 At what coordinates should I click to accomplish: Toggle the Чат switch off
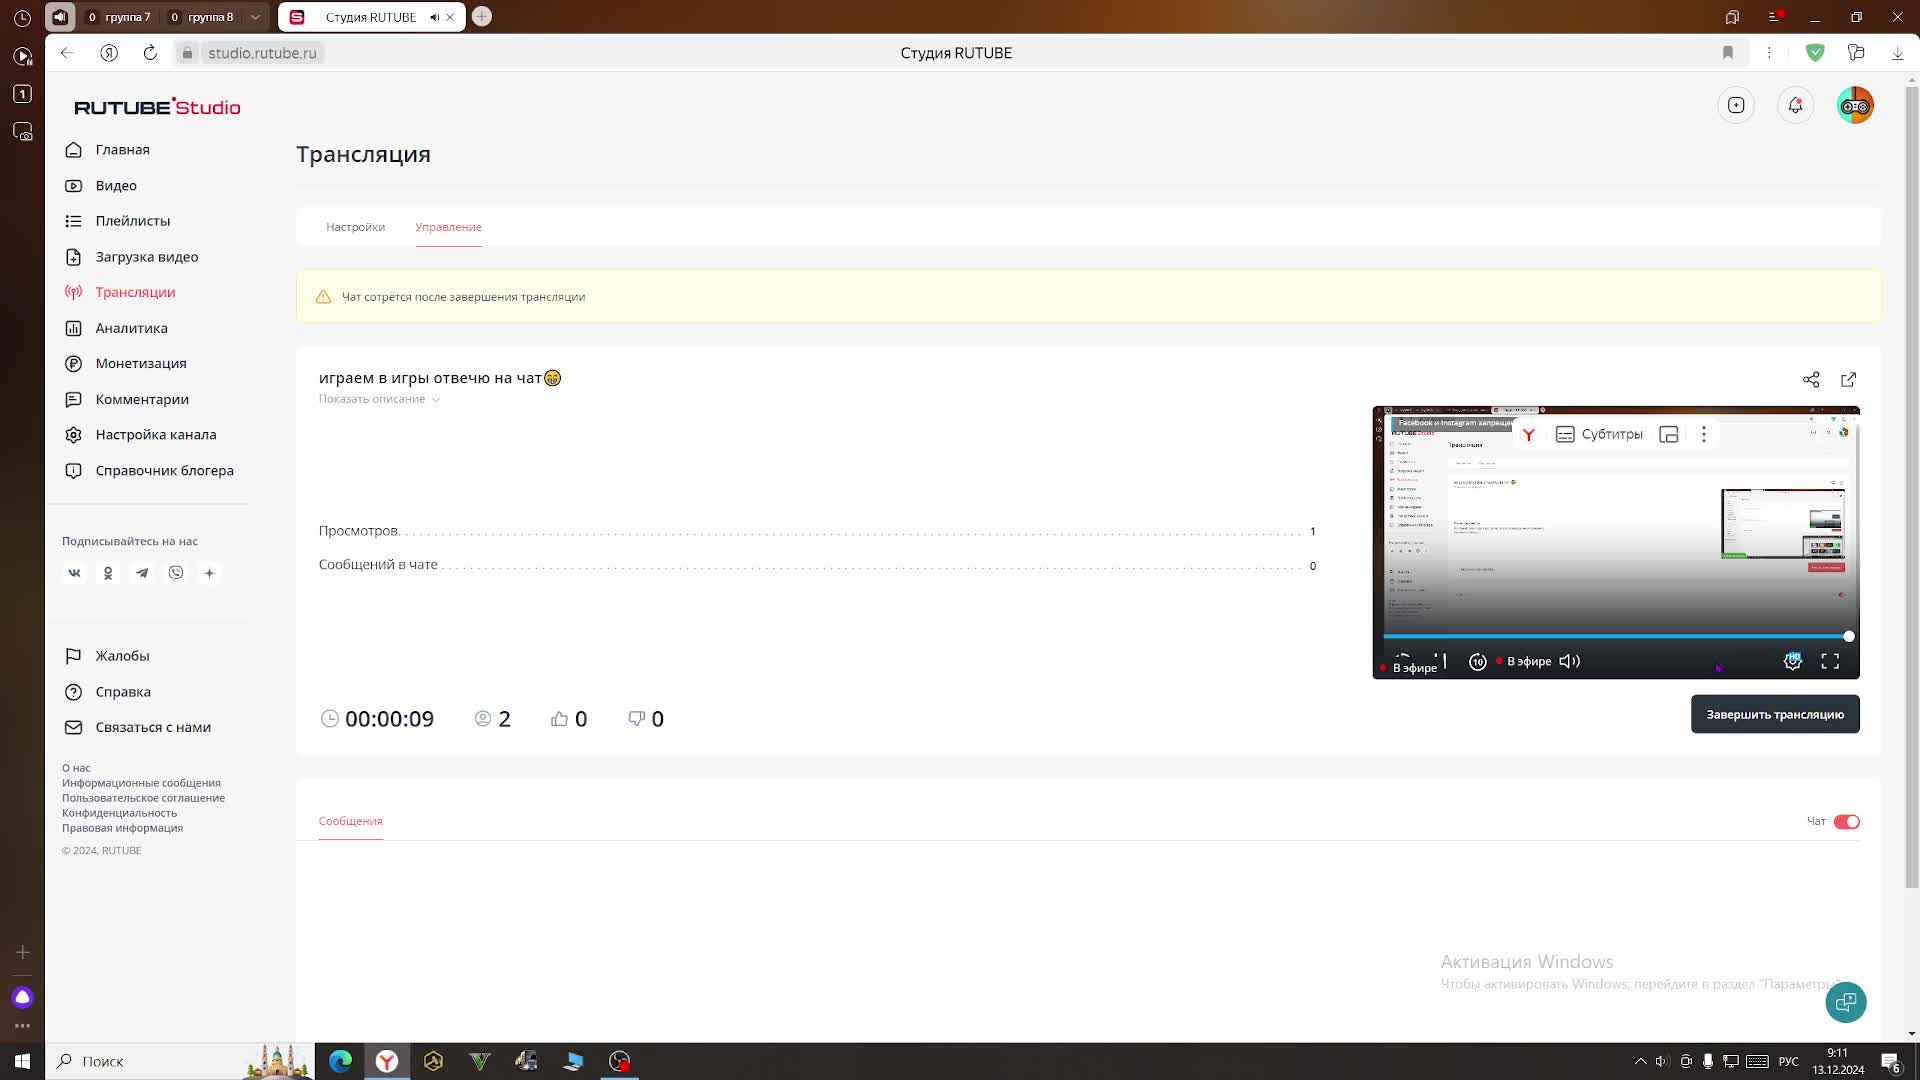(x=1846, y=822)
